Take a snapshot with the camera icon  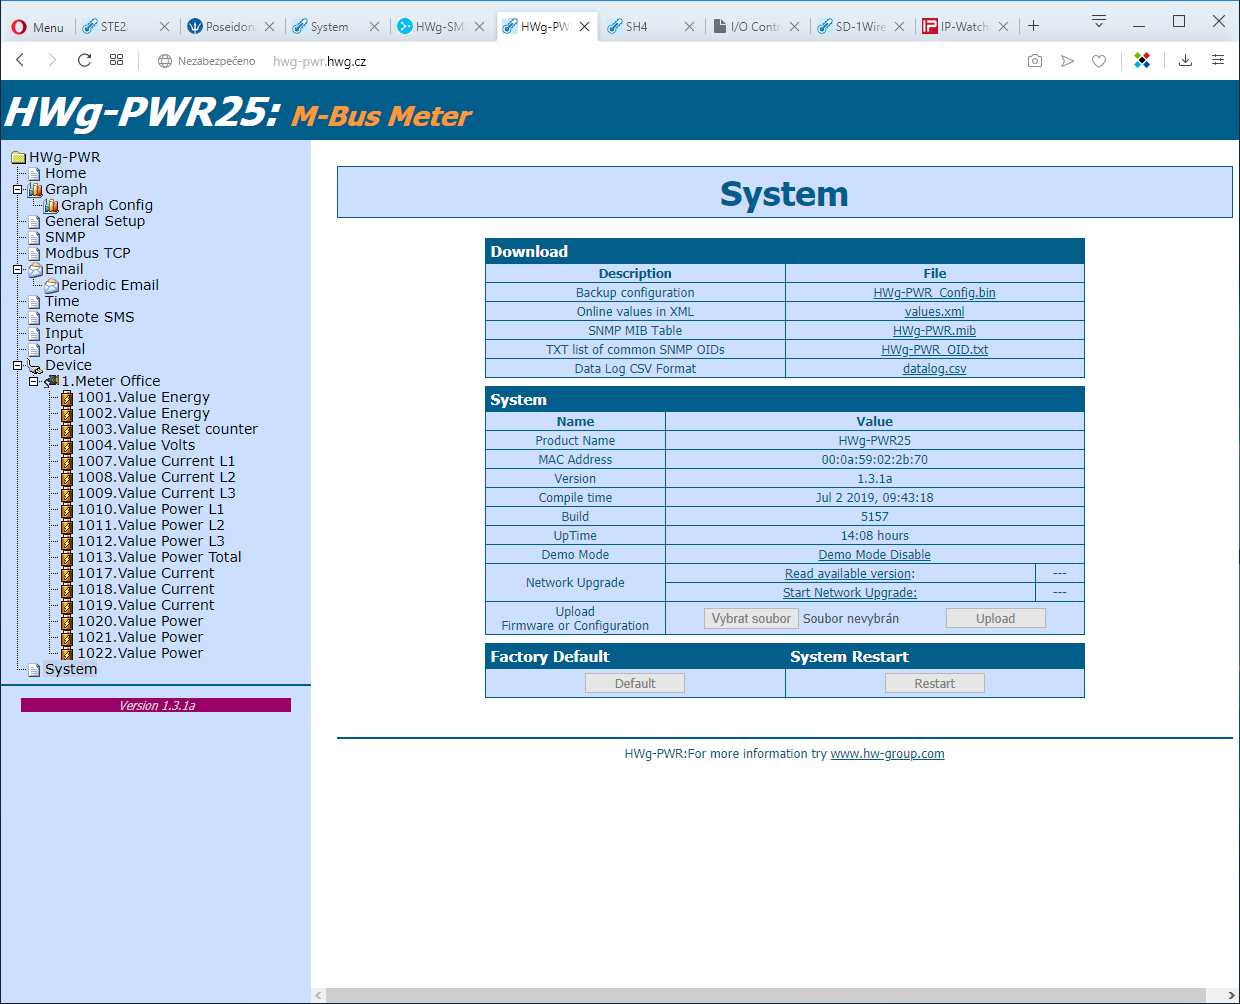pos(1035,61)
